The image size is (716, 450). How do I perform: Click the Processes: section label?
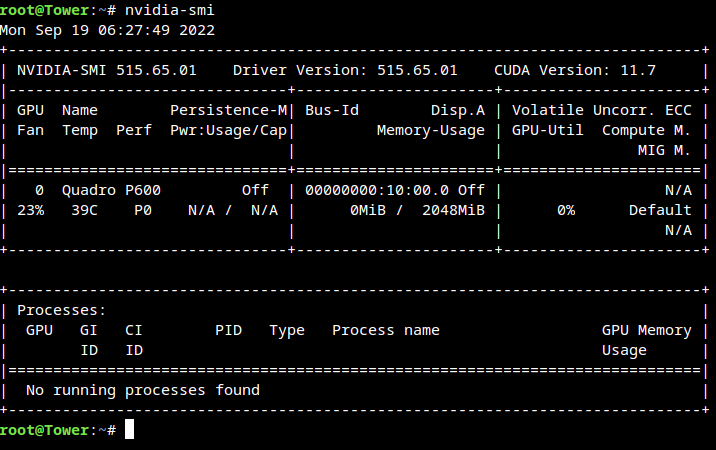61,310
